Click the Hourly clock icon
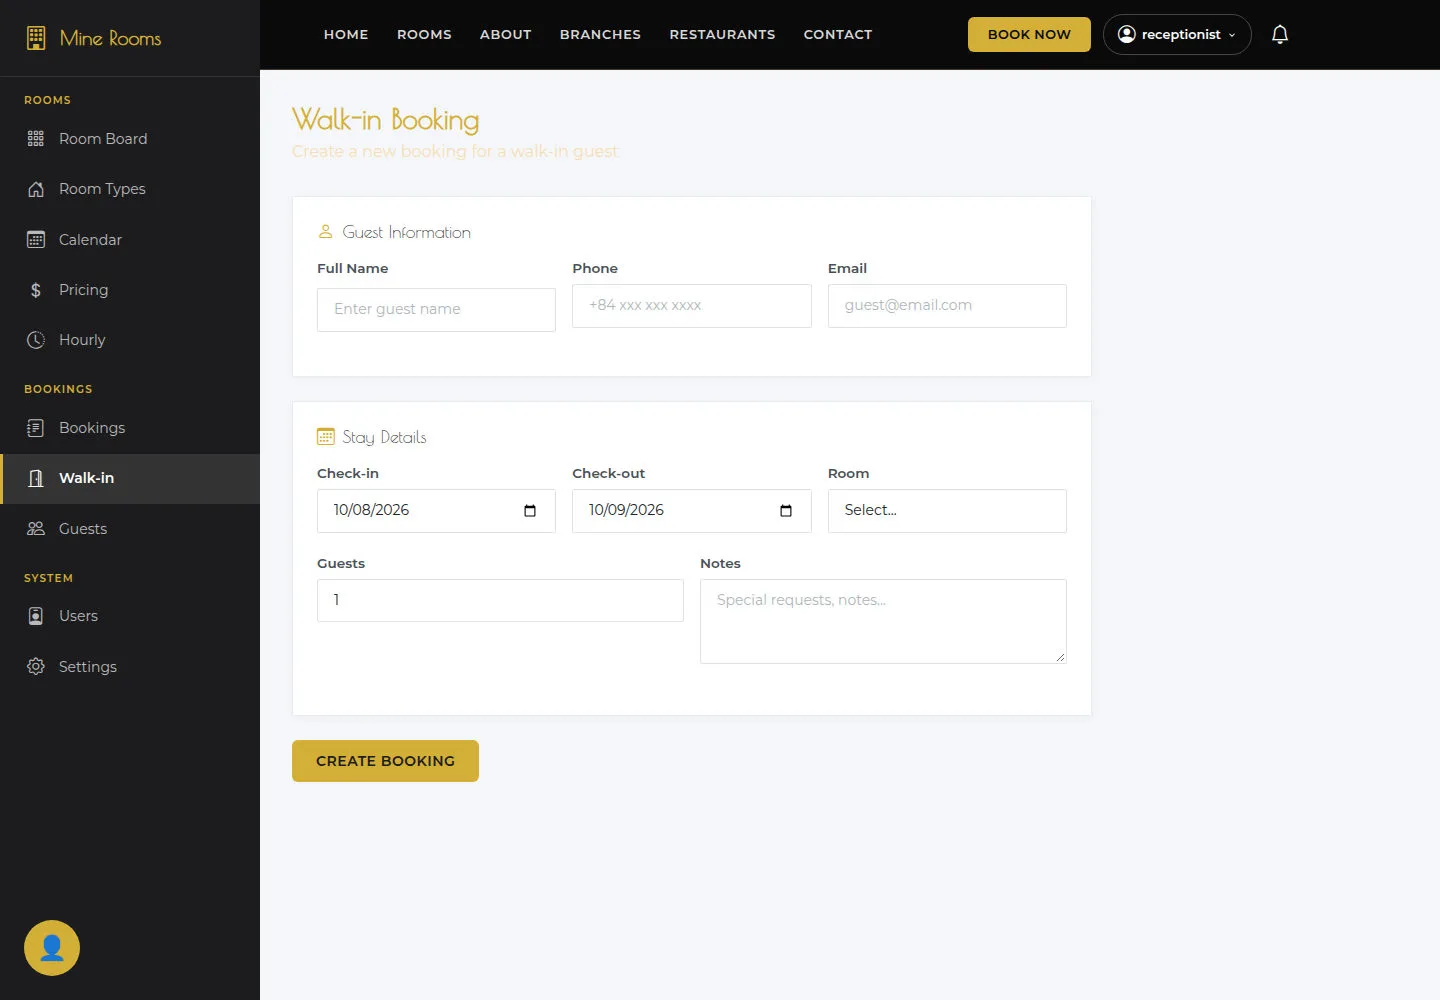 tap(36, 340)
